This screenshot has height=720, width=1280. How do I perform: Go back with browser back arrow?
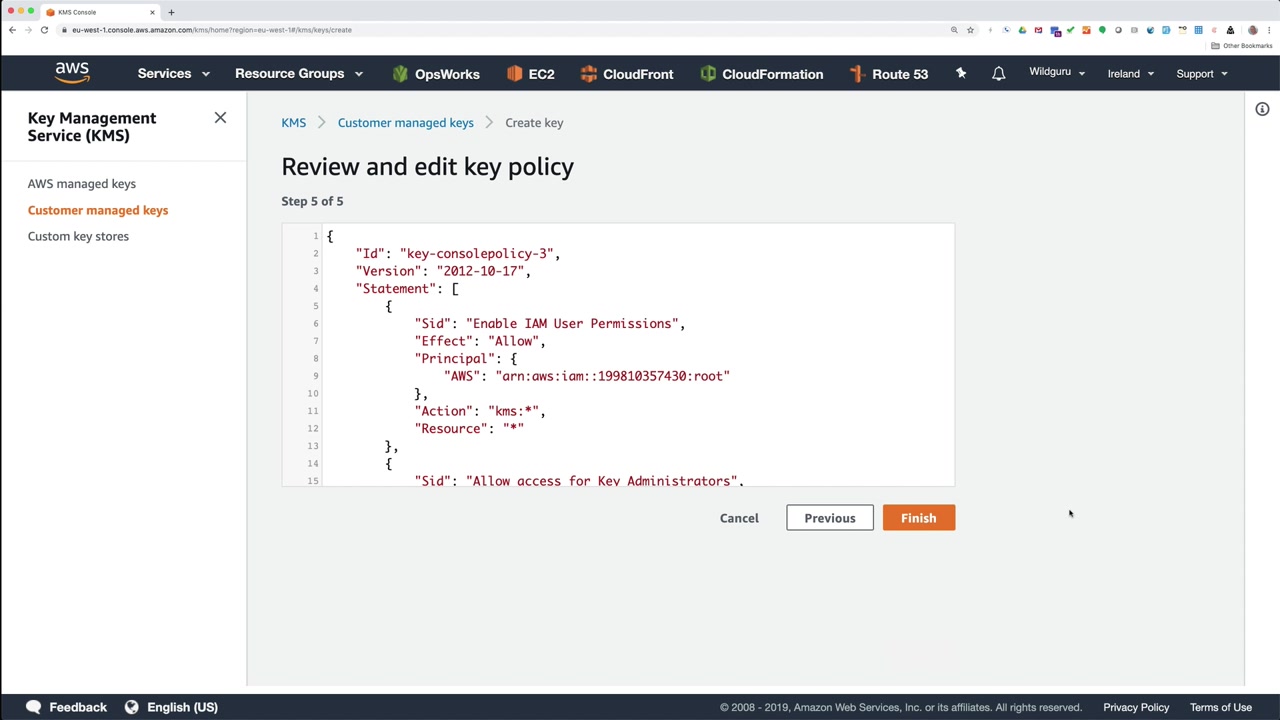click(12, 30)
